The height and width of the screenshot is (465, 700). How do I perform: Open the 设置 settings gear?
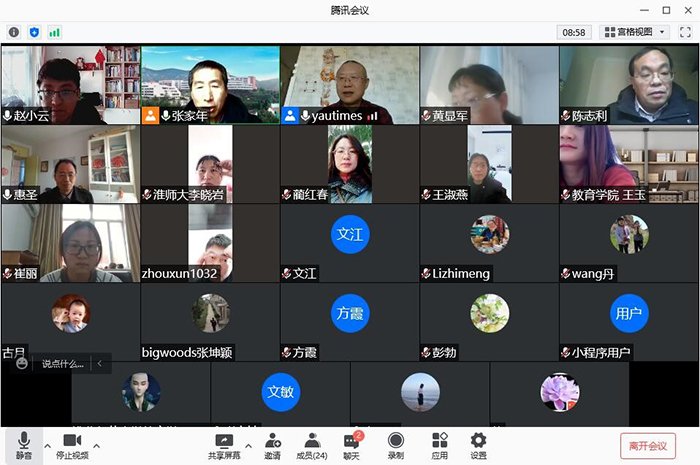click(478, 445)
